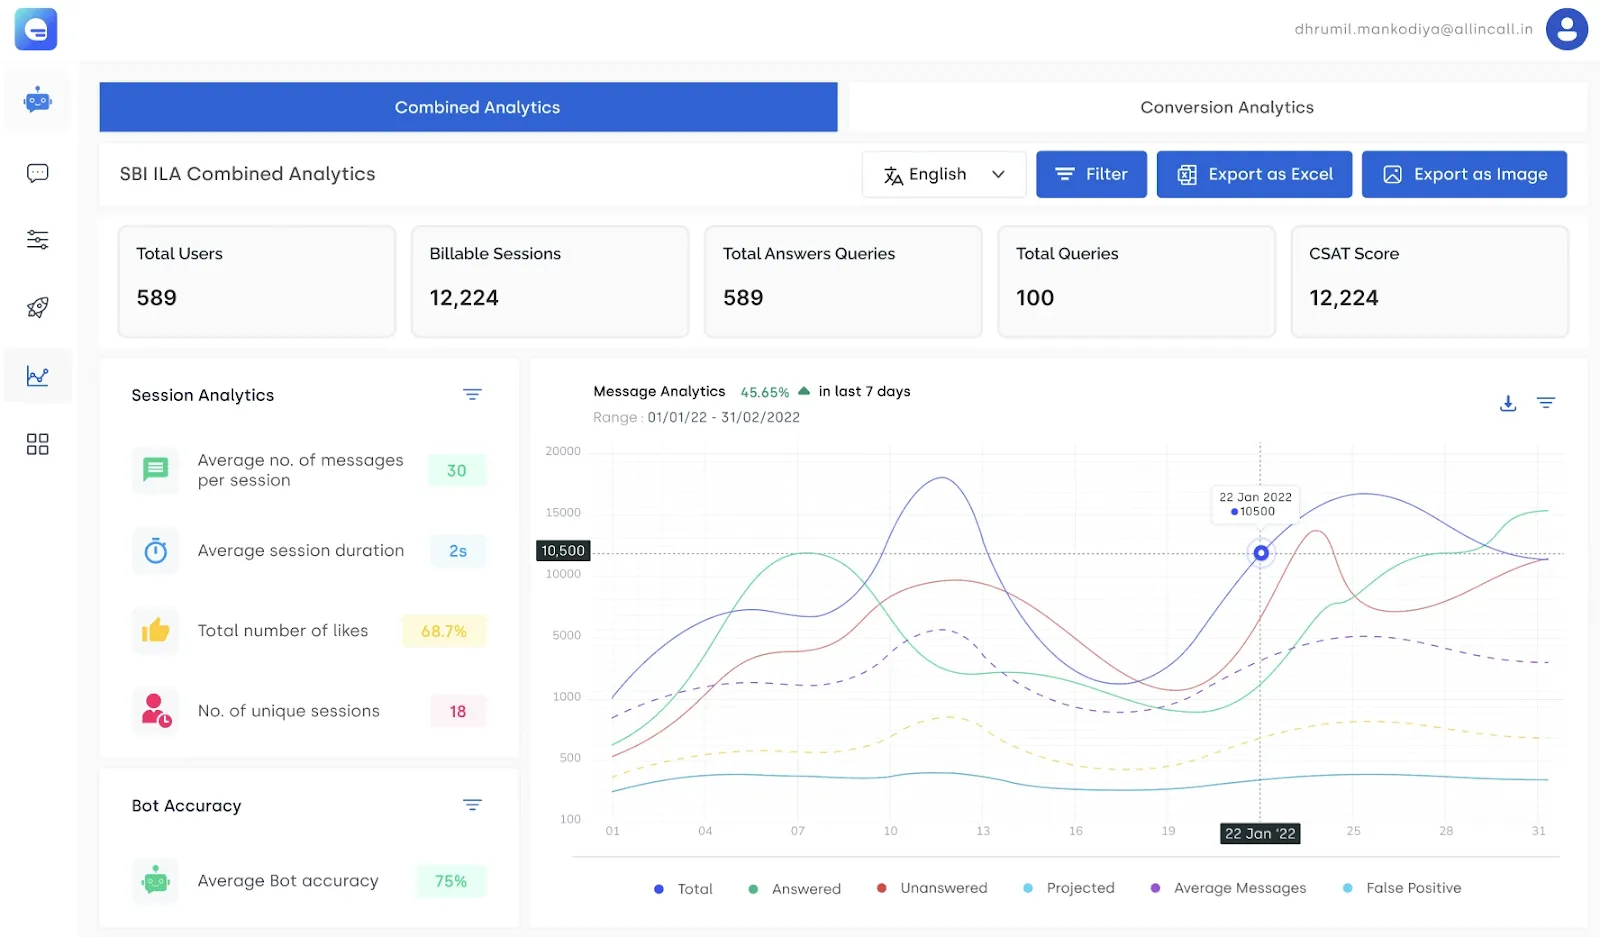Viewport: 1600px width, 937px height.
Task: Click the thumbs-up likes icon
Action: click(156, 631)
